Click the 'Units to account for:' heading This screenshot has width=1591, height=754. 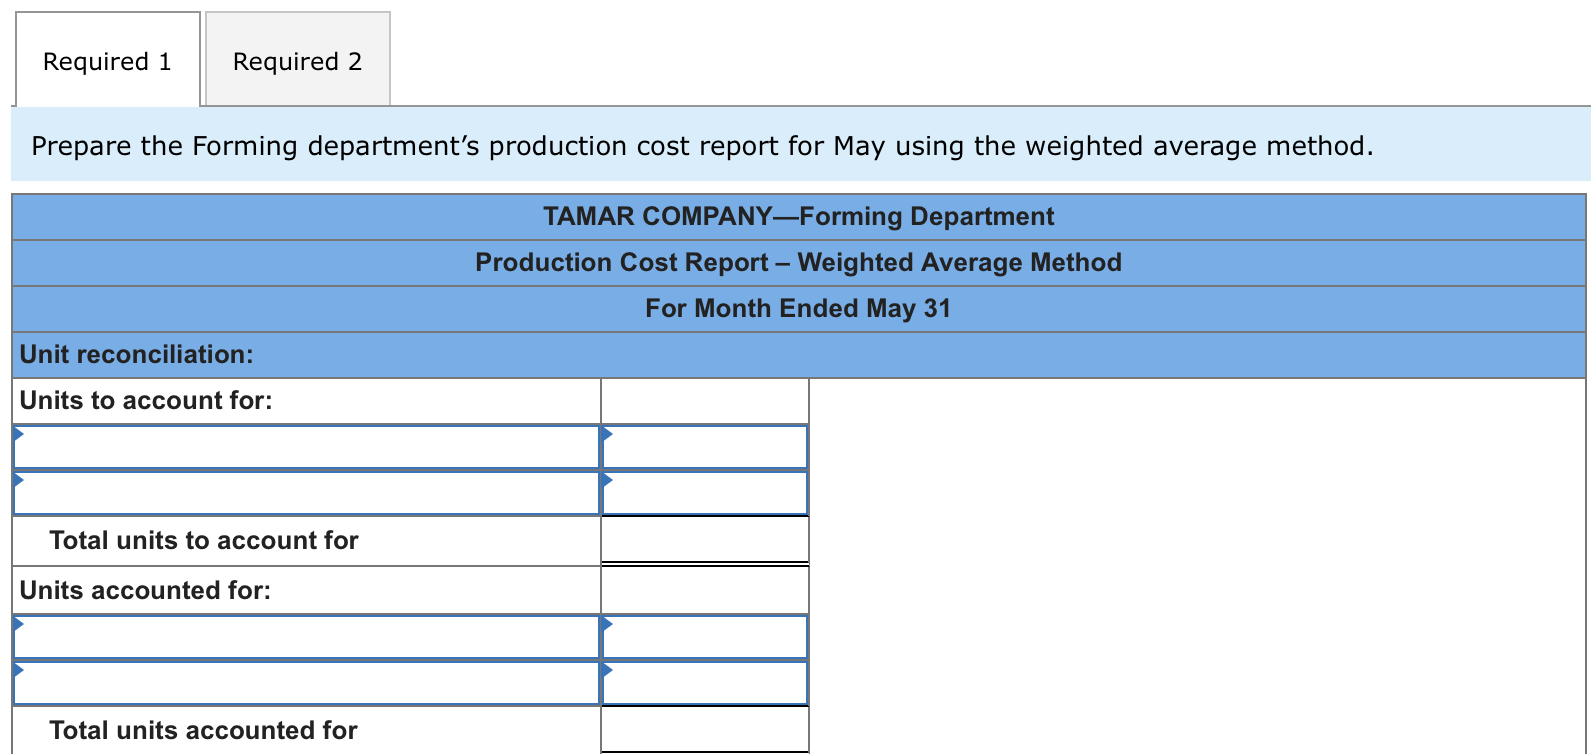[x=146, y=400]
